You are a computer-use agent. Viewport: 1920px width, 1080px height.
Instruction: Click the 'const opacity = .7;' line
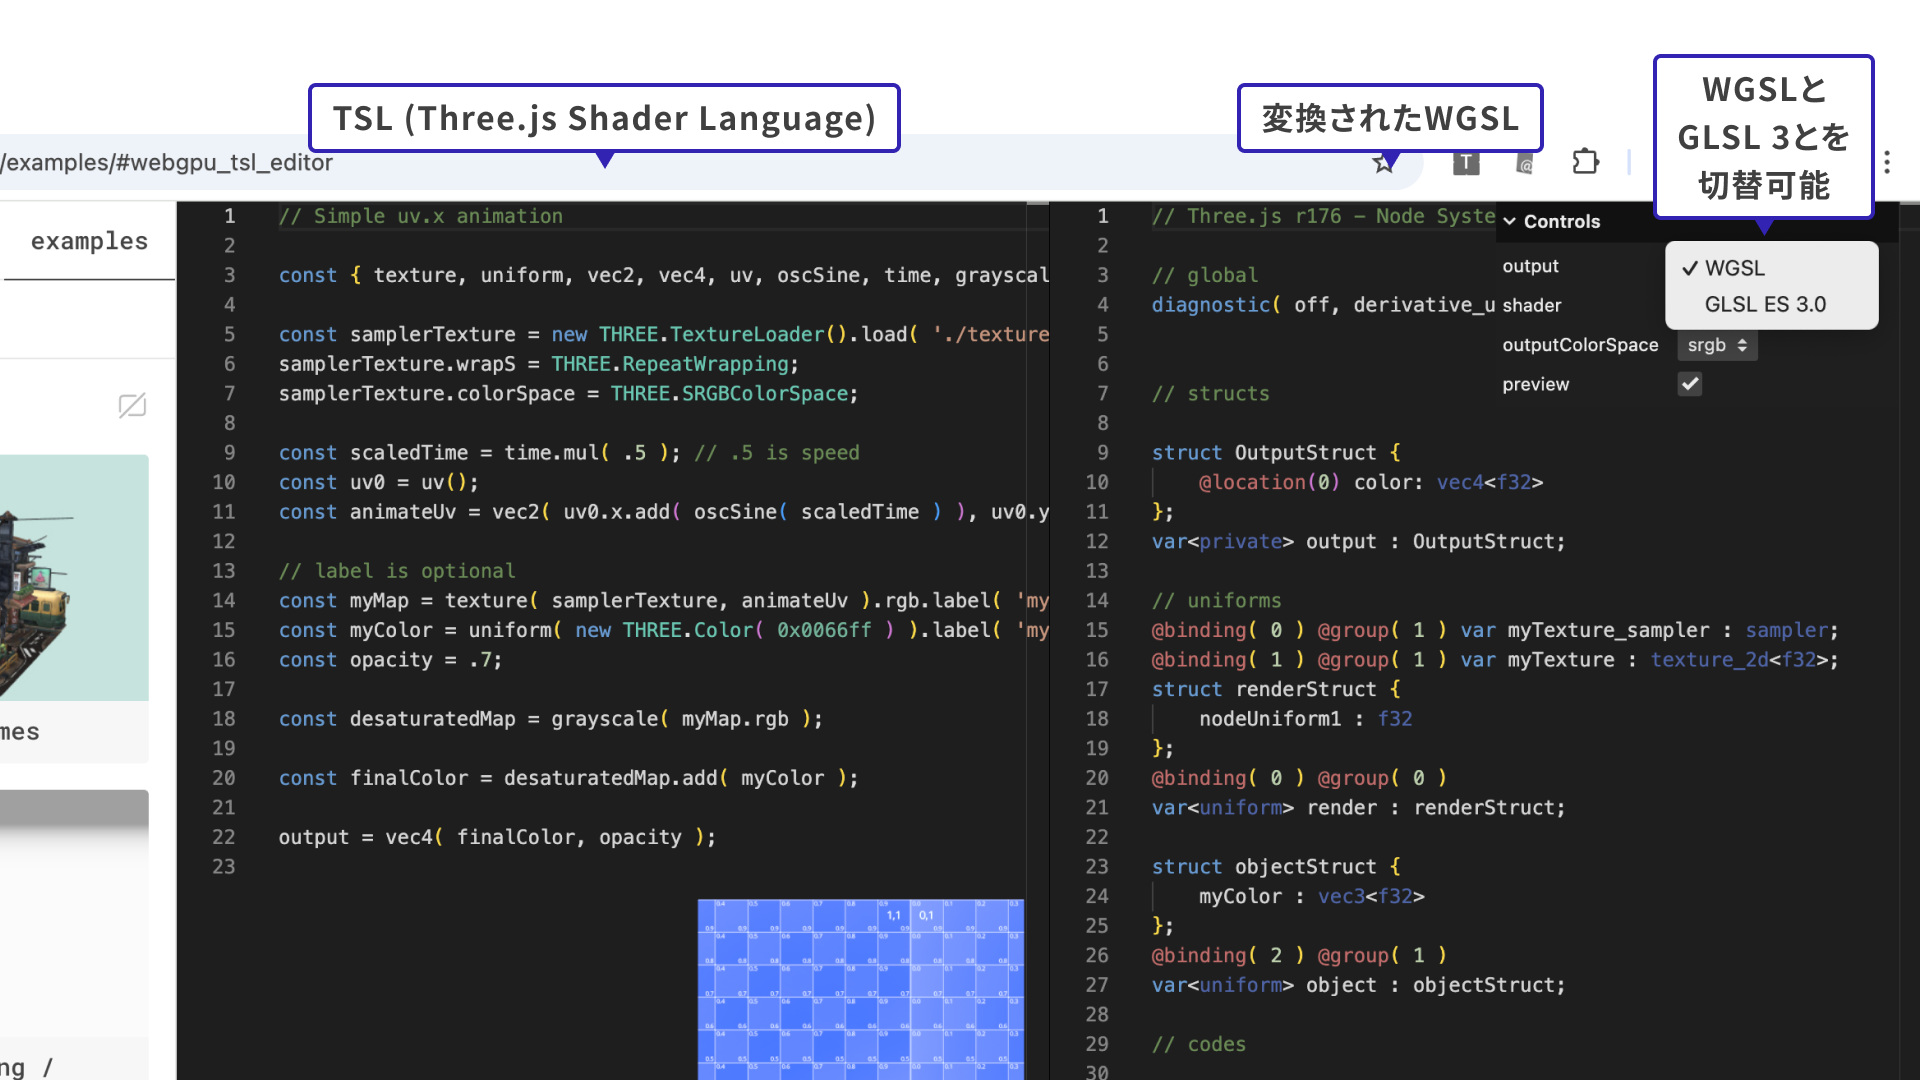pyautogui.click(x=390, y=660)
